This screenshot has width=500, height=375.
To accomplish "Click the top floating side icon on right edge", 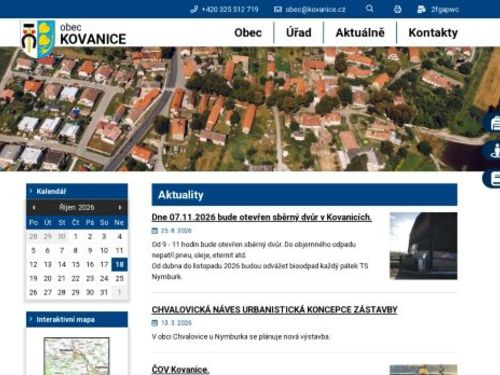I will pyautogui.click(x=493, y=123).
